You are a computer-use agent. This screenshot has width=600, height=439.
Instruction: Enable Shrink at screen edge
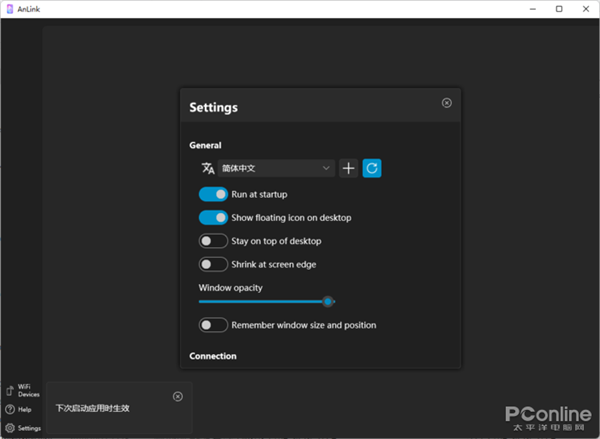213,264
